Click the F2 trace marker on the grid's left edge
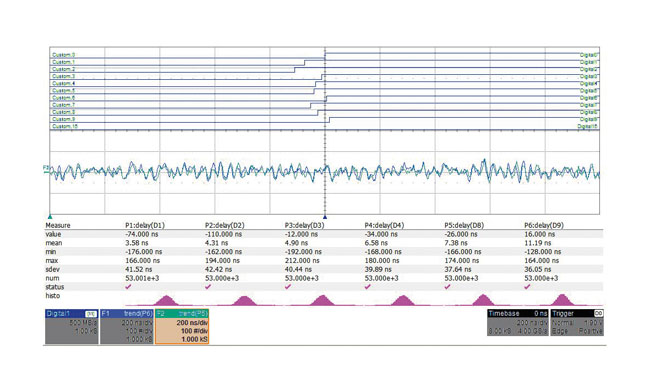This screenshot has height=390, width=650. [46, 168]
